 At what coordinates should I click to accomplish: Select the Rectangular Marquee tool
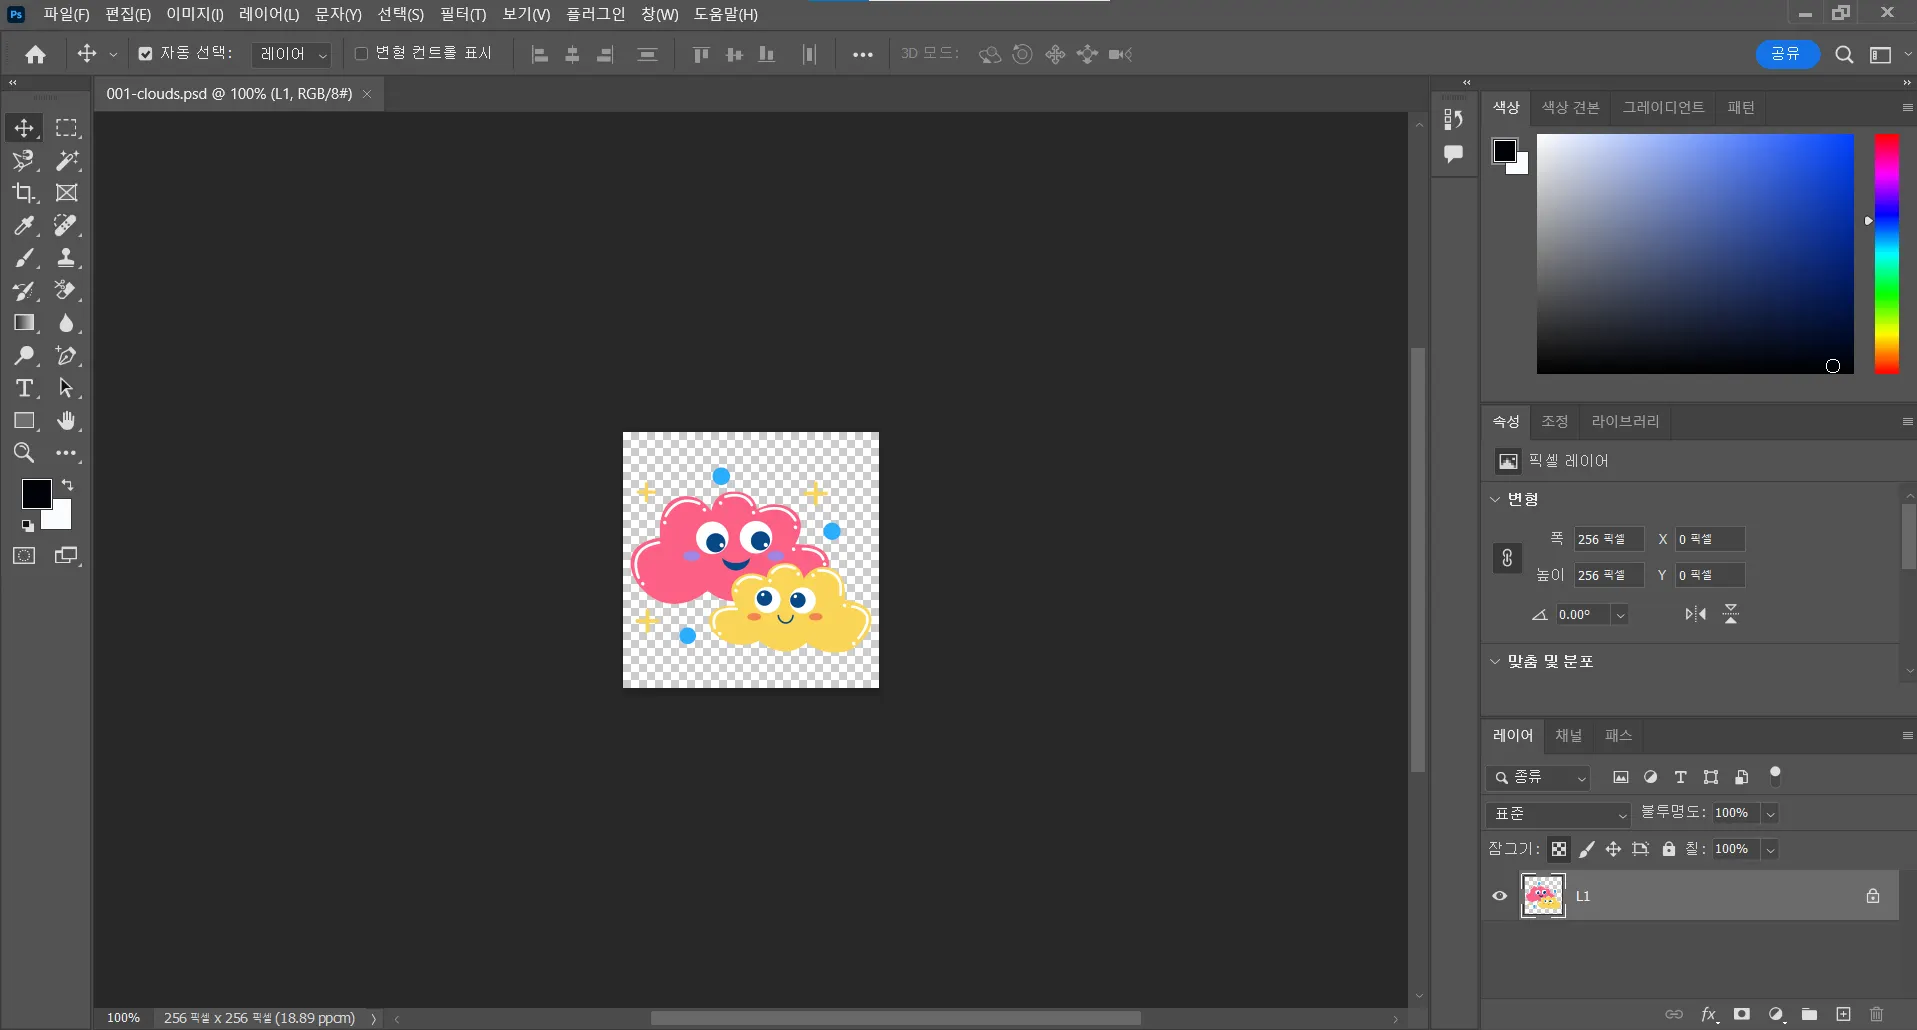(x=66, y=128)
